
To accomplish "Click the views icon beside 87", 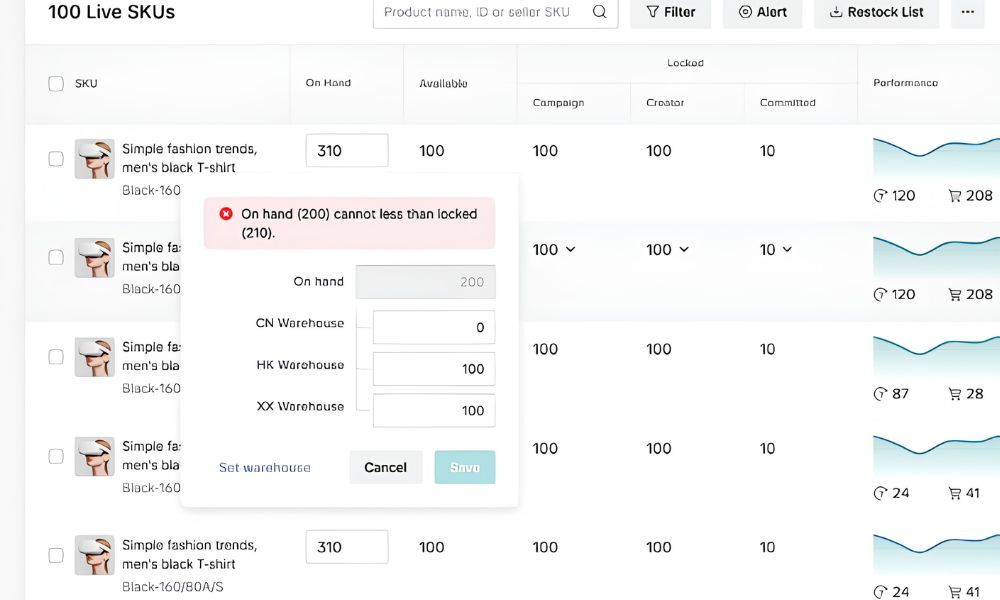I will [880, 394].
